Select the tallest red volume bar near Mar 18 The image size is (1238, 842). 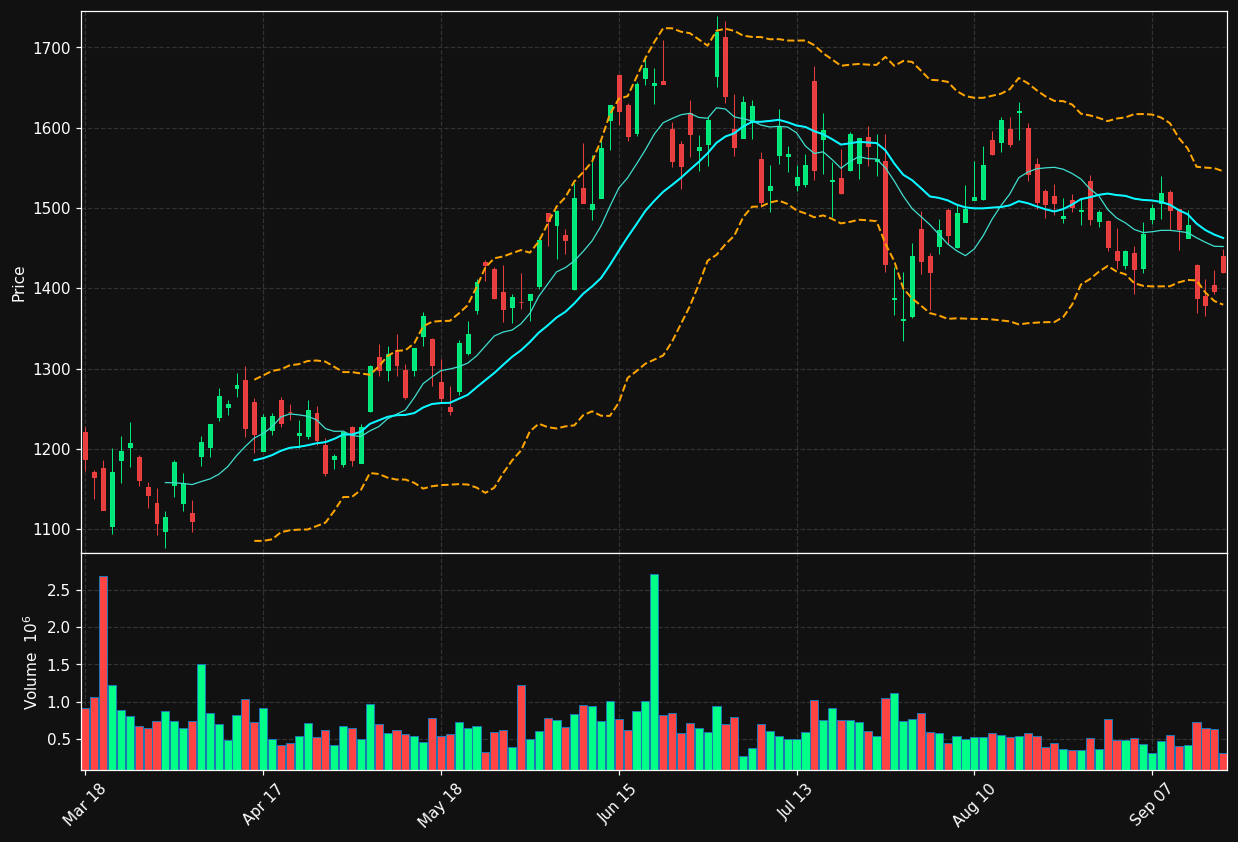(103, 673)
